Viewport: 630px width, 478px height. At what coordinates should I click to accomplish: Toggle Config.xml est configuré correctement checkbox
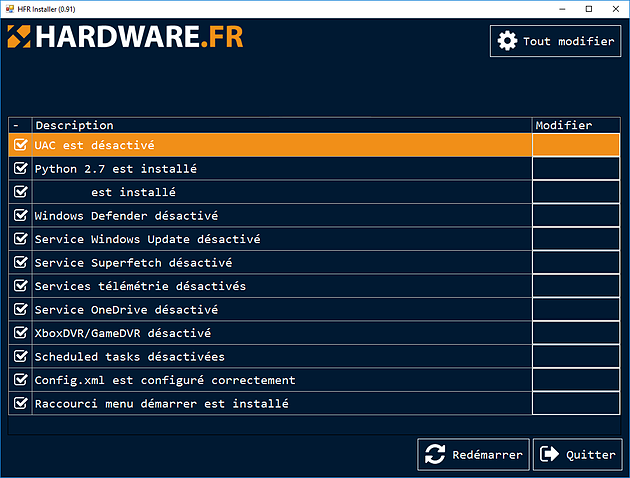[x=20, y=380]
